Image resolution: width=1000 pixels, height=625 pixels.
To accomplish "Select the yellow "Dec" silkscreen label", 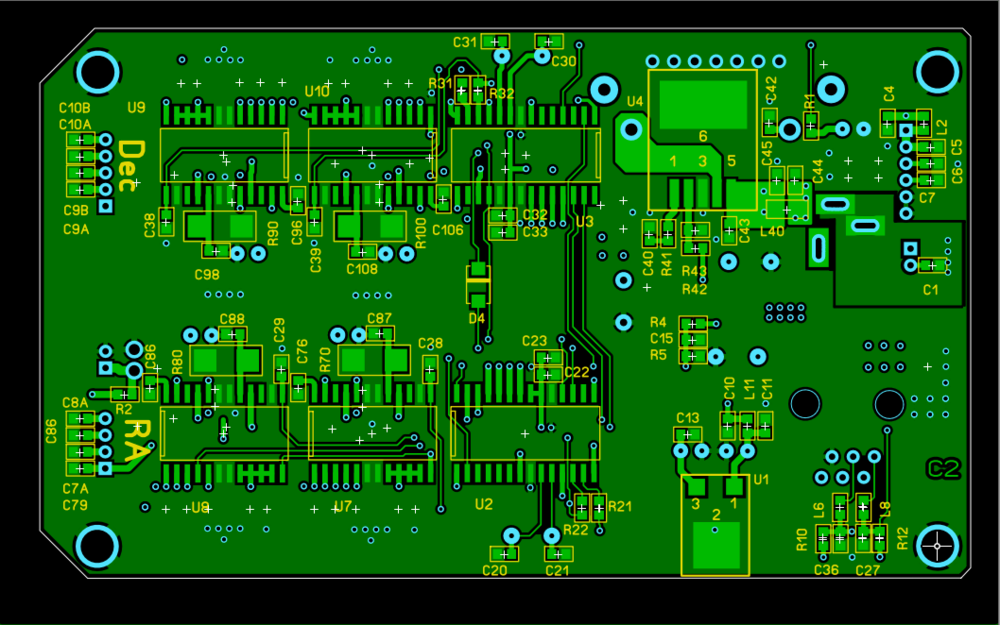I will [131, 166].
